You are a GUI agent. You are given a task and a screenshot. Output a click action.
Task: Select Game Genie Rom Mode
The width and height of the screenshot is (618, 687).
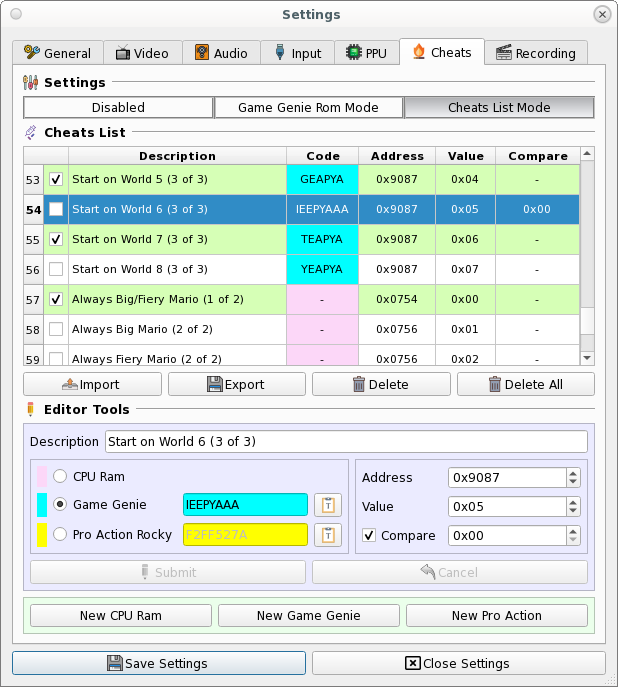click(308, 107)
